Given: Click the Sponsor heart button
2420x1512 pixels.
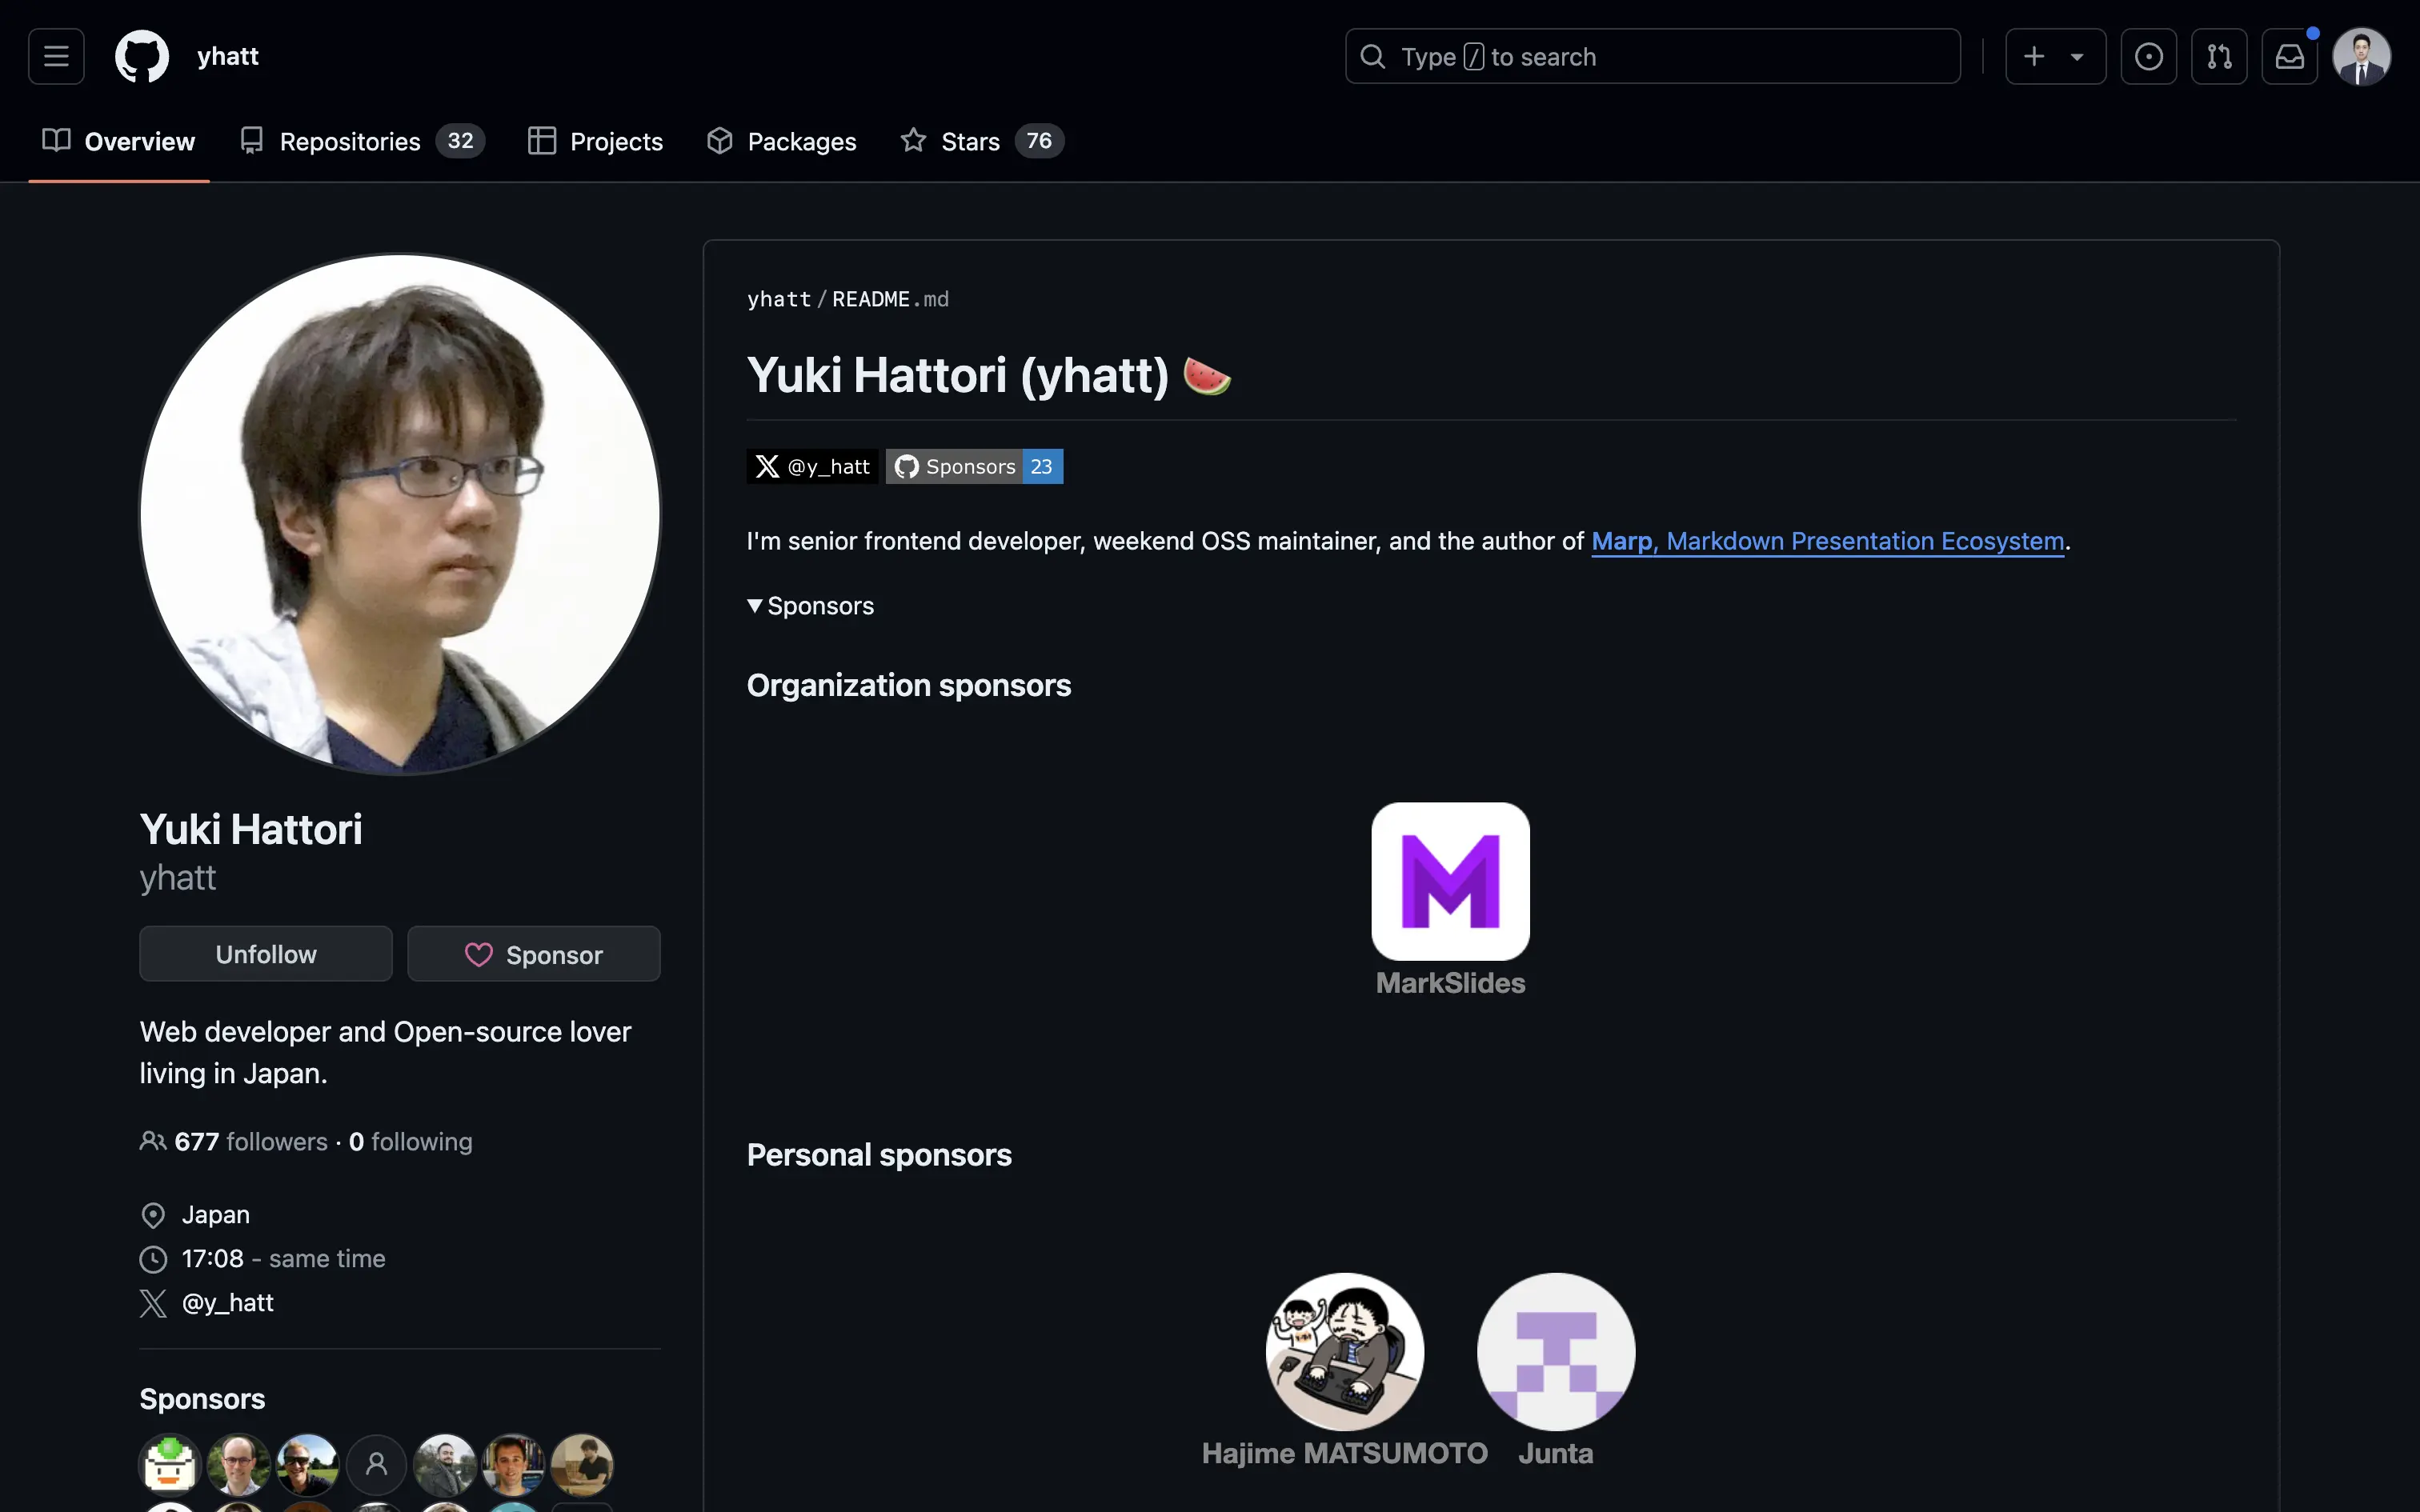Looking at the screenshot, I should point(533,953).
